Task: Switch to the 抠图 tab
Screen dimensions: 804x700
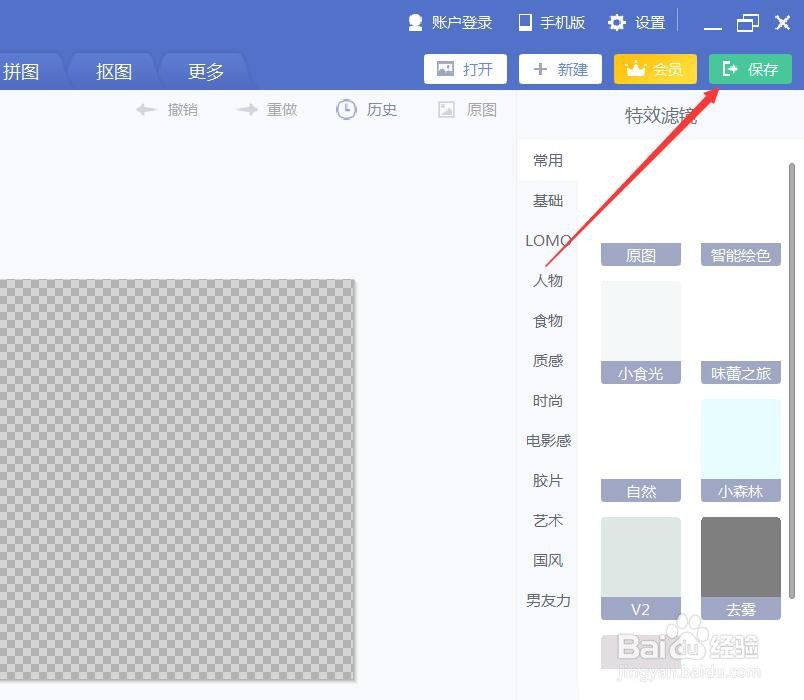Action: tap(113, 71)
